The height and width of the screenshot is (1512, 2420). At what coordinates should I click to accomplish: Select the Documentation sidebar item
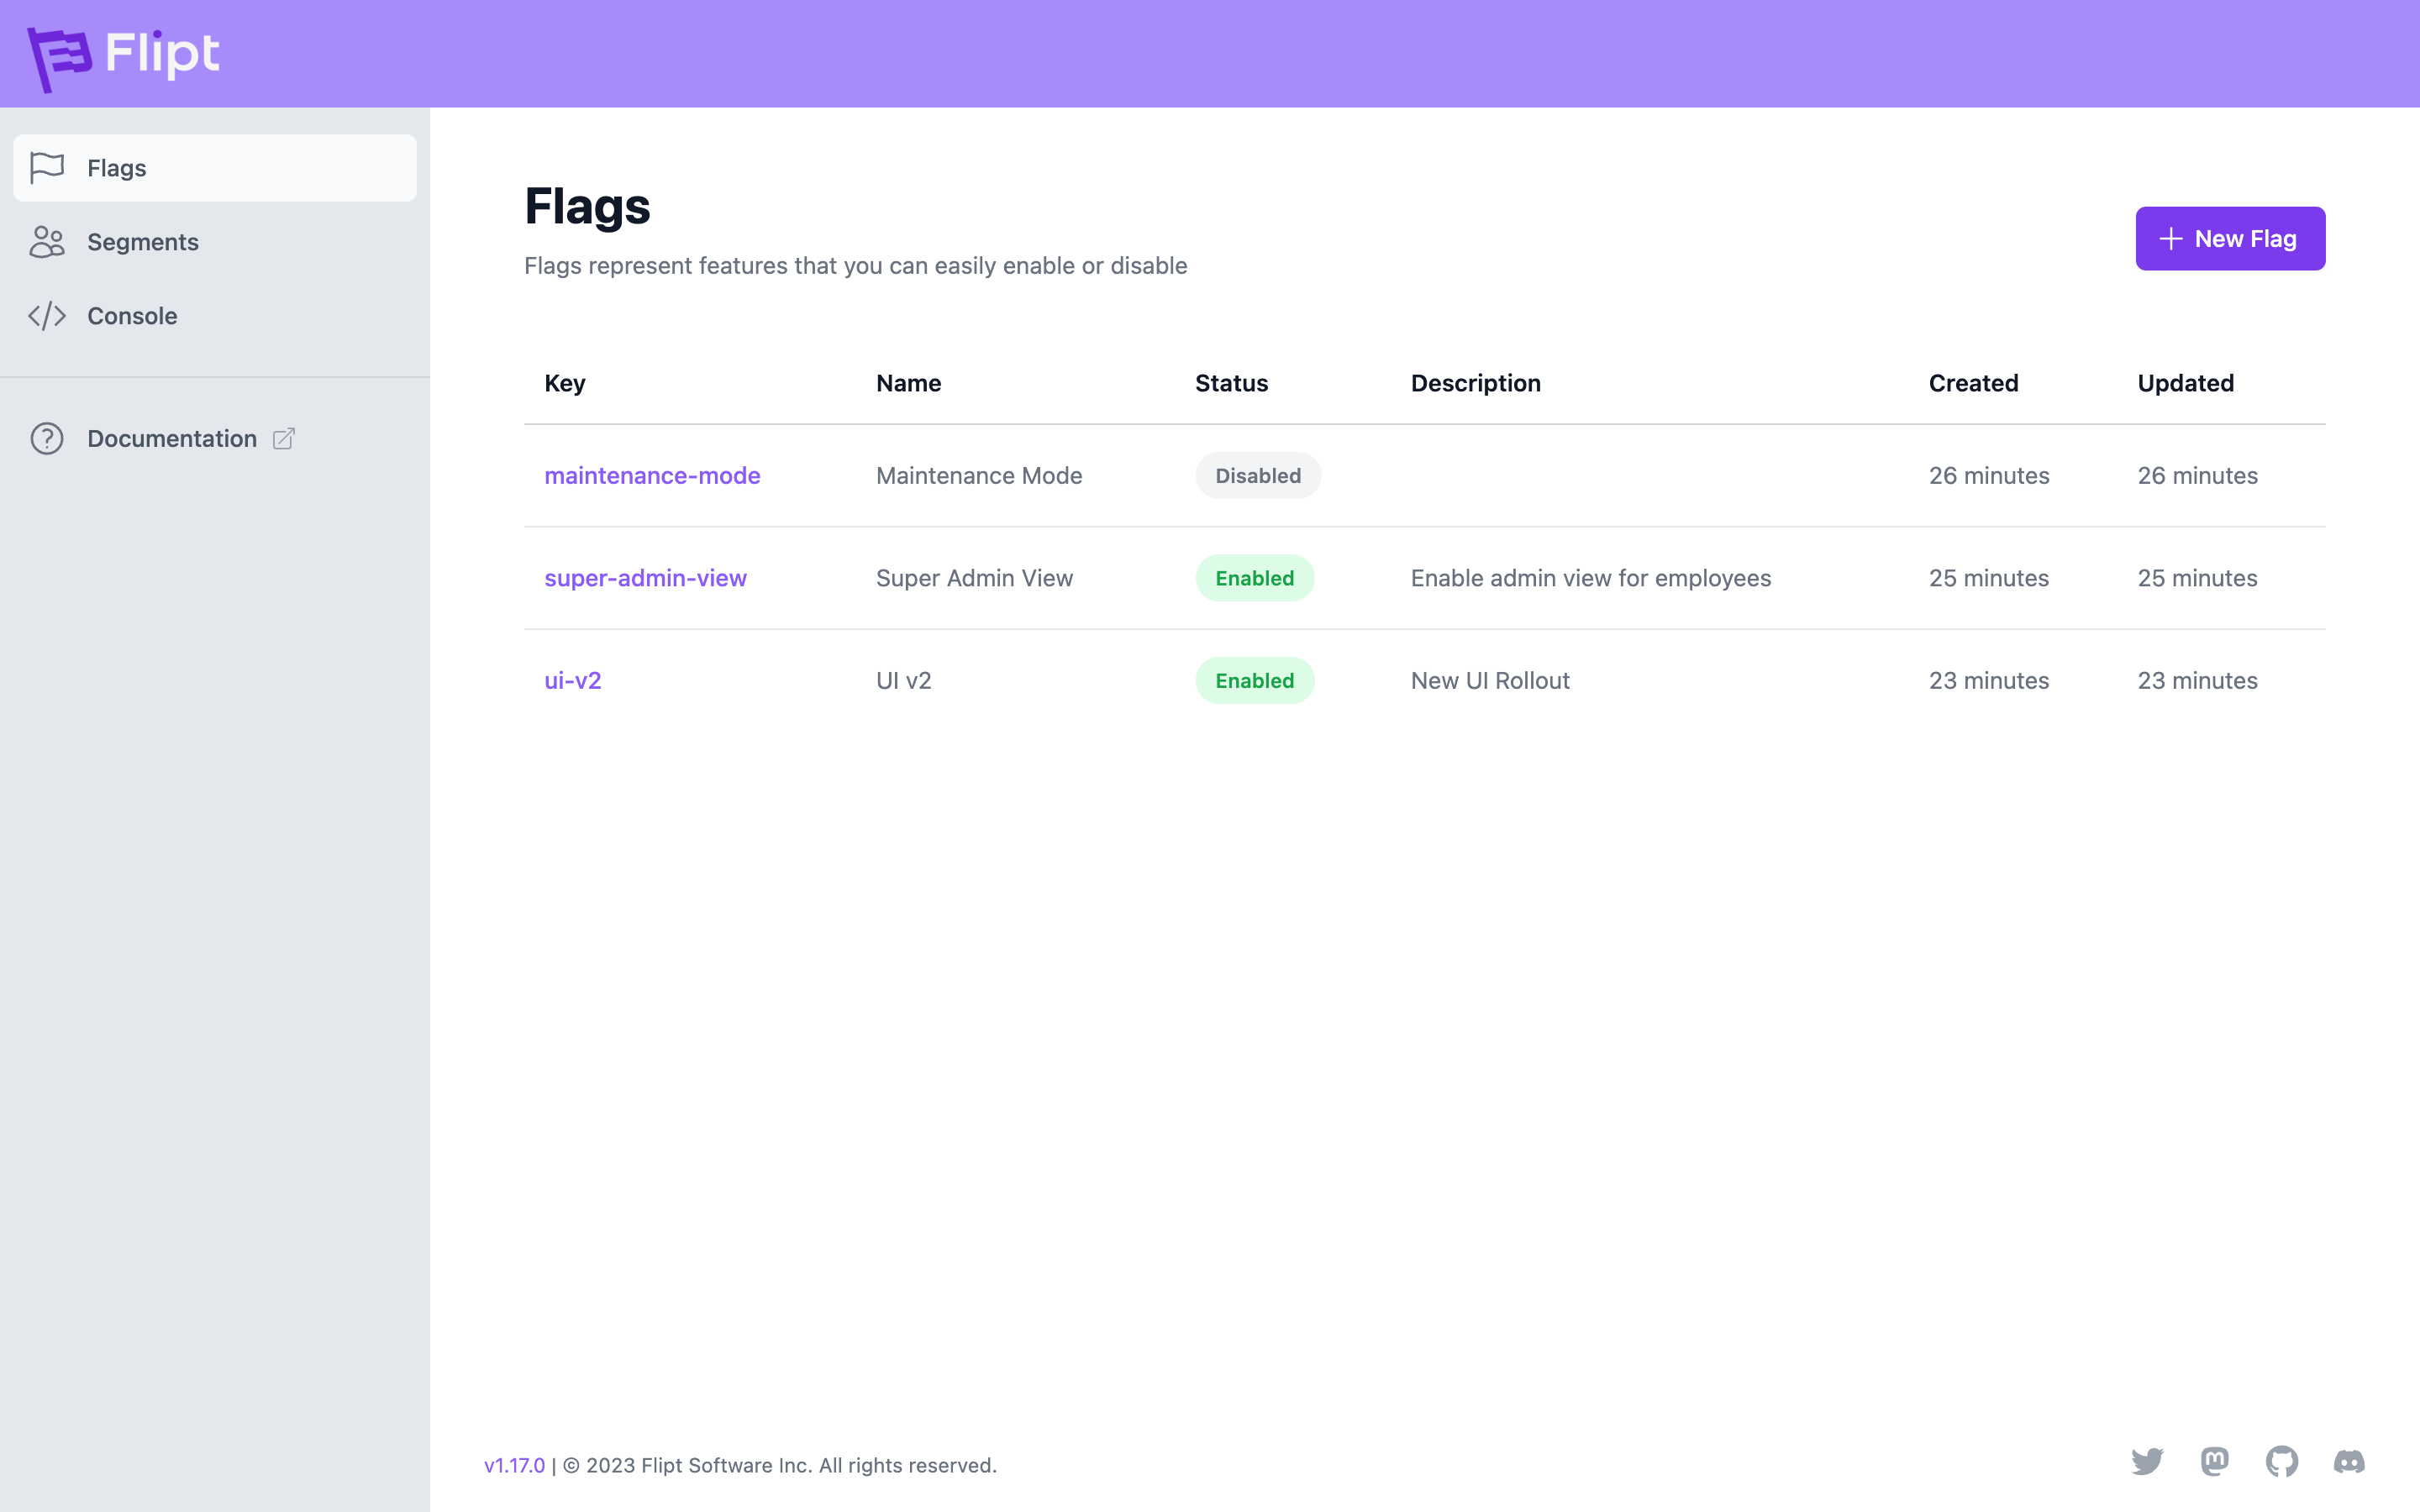click(x=172, y=439)
